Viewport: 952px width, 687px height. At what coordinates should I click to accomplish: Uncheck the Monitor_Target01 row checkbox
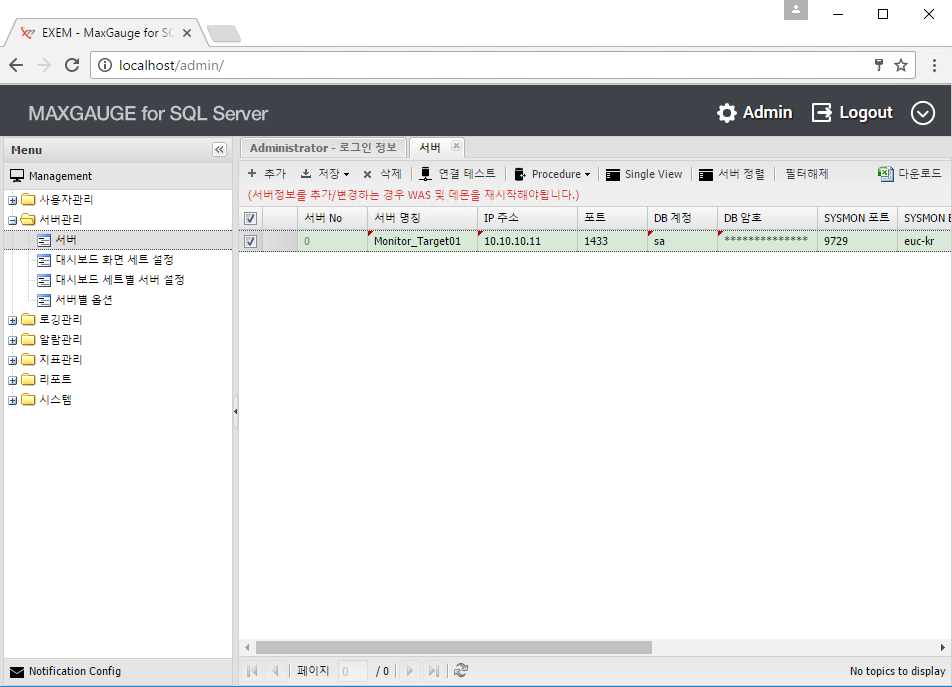coord(250,242)
